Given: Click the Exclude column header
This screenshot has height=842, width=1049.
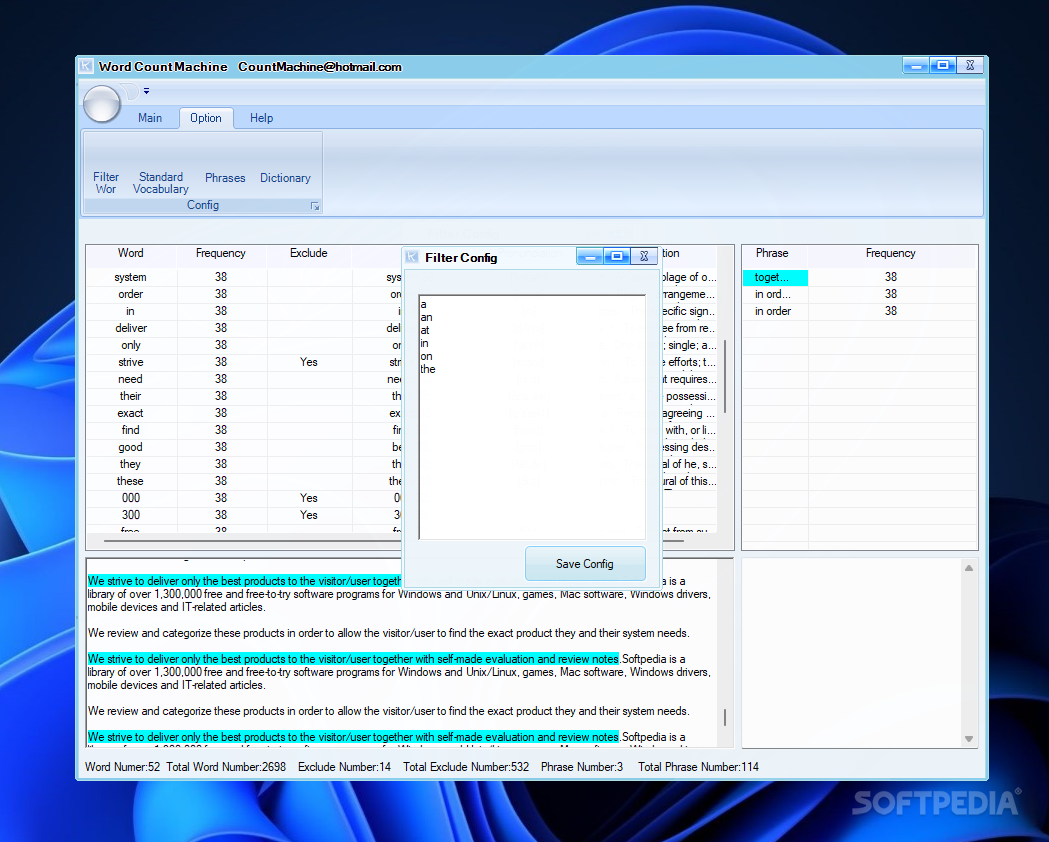Looking at the screenshot, I should click(308, 253).
